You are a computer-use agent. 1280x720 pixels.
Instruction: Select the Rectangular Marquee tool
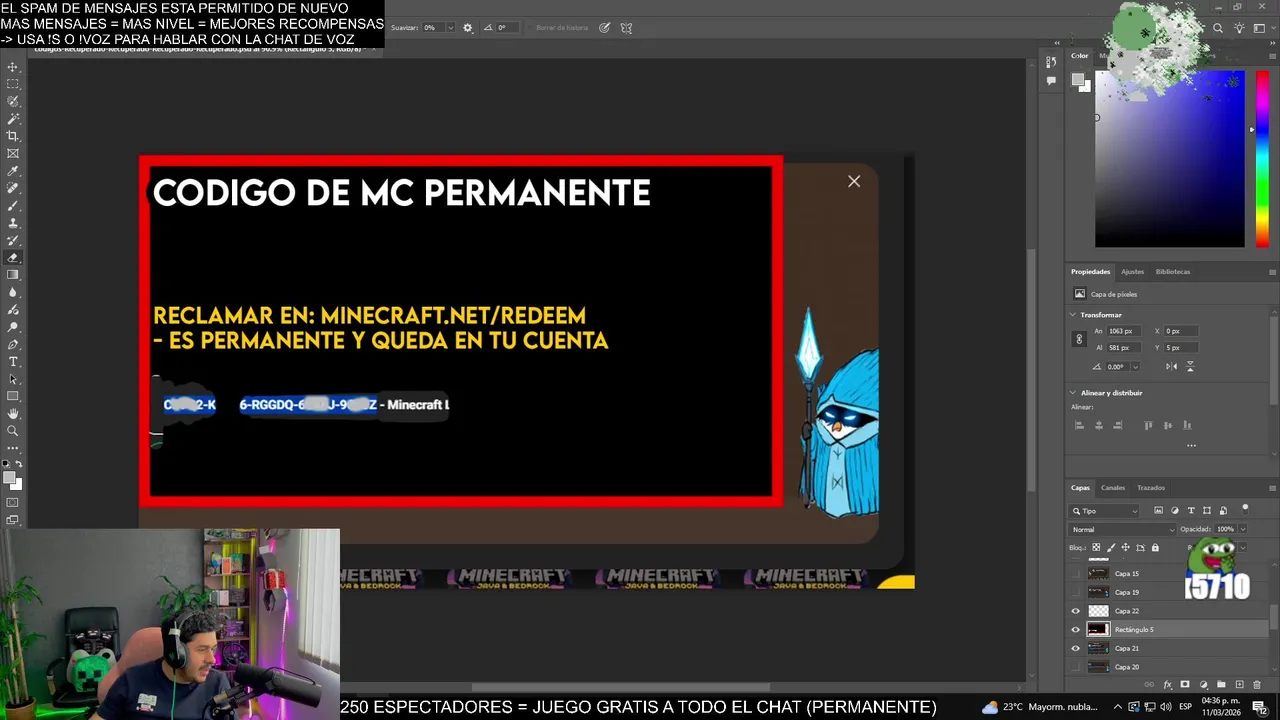coord(13,84)
